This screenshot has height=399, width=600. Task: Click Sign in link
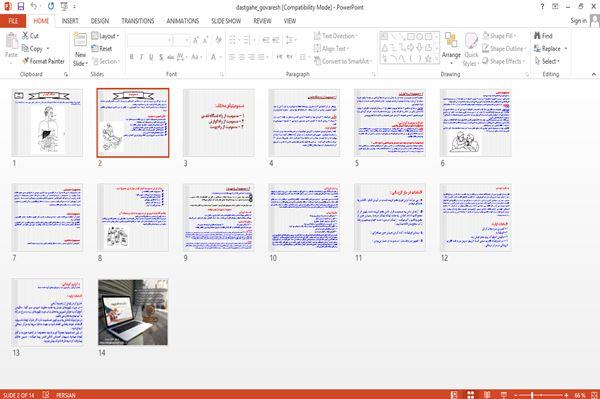point(578,21)
